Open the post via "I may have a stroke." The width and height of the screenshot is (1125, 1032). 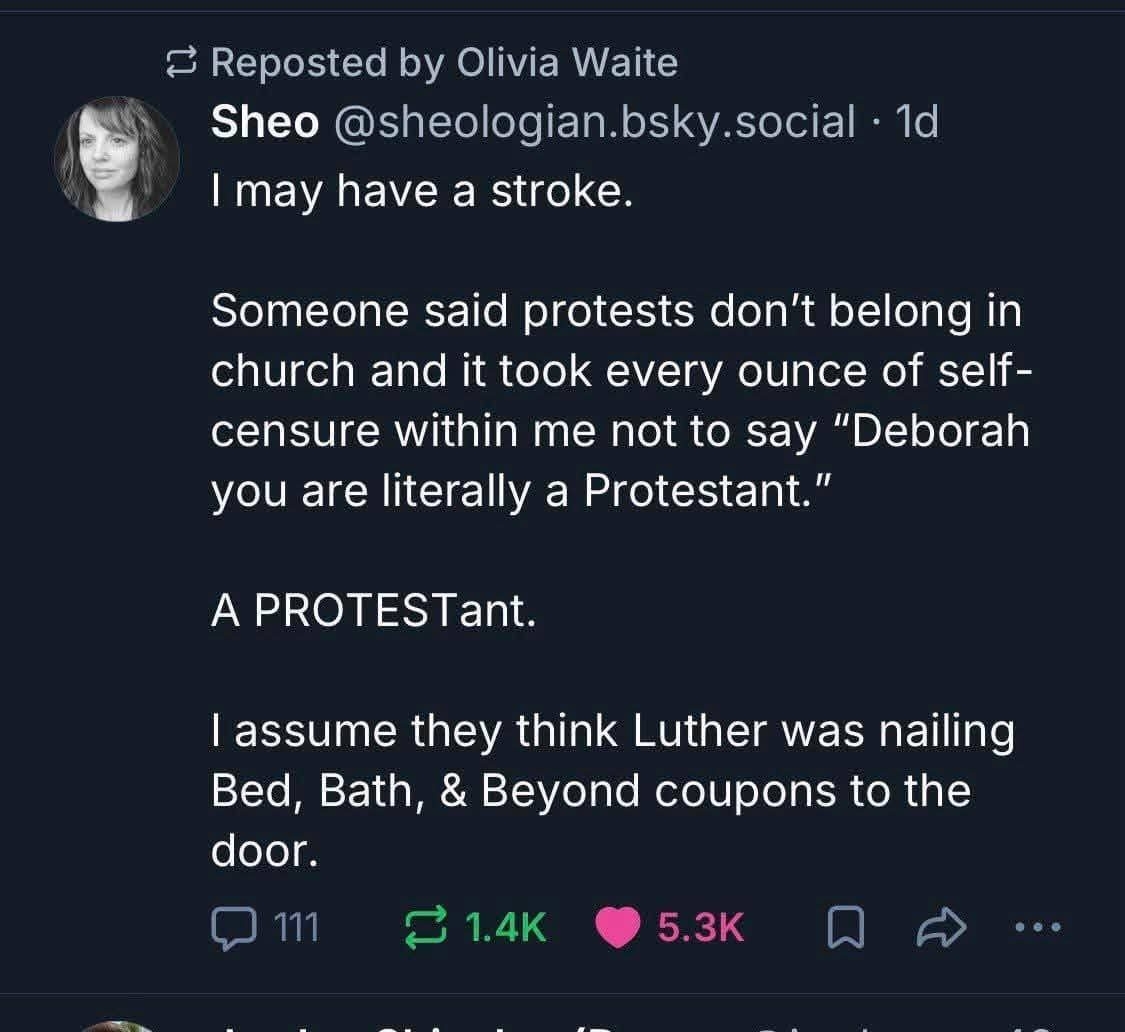coord(420,190)
